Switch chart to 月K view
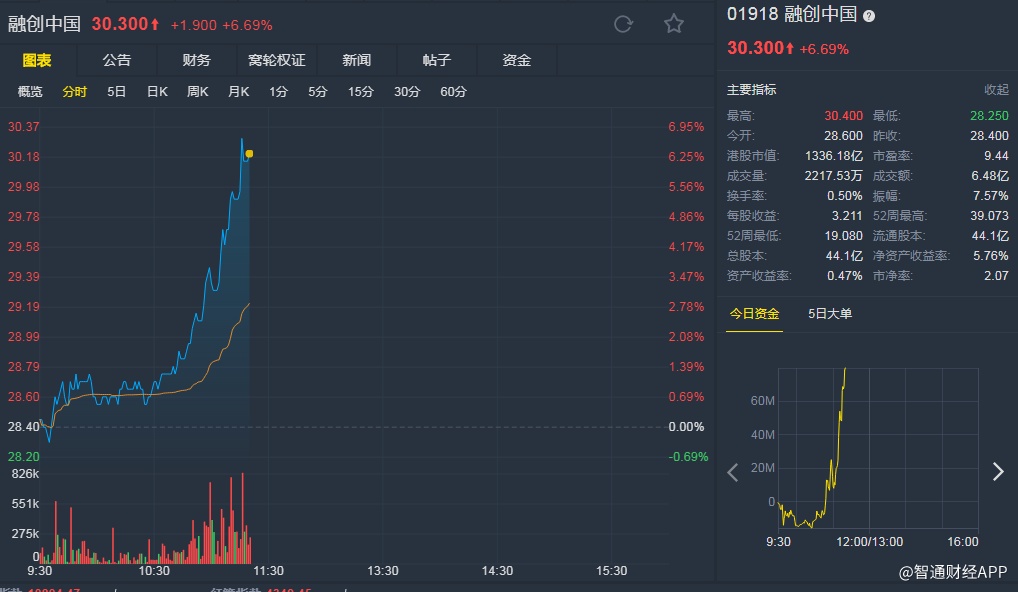This screenshot has height=592, width=1018. (x=238, y=92)
